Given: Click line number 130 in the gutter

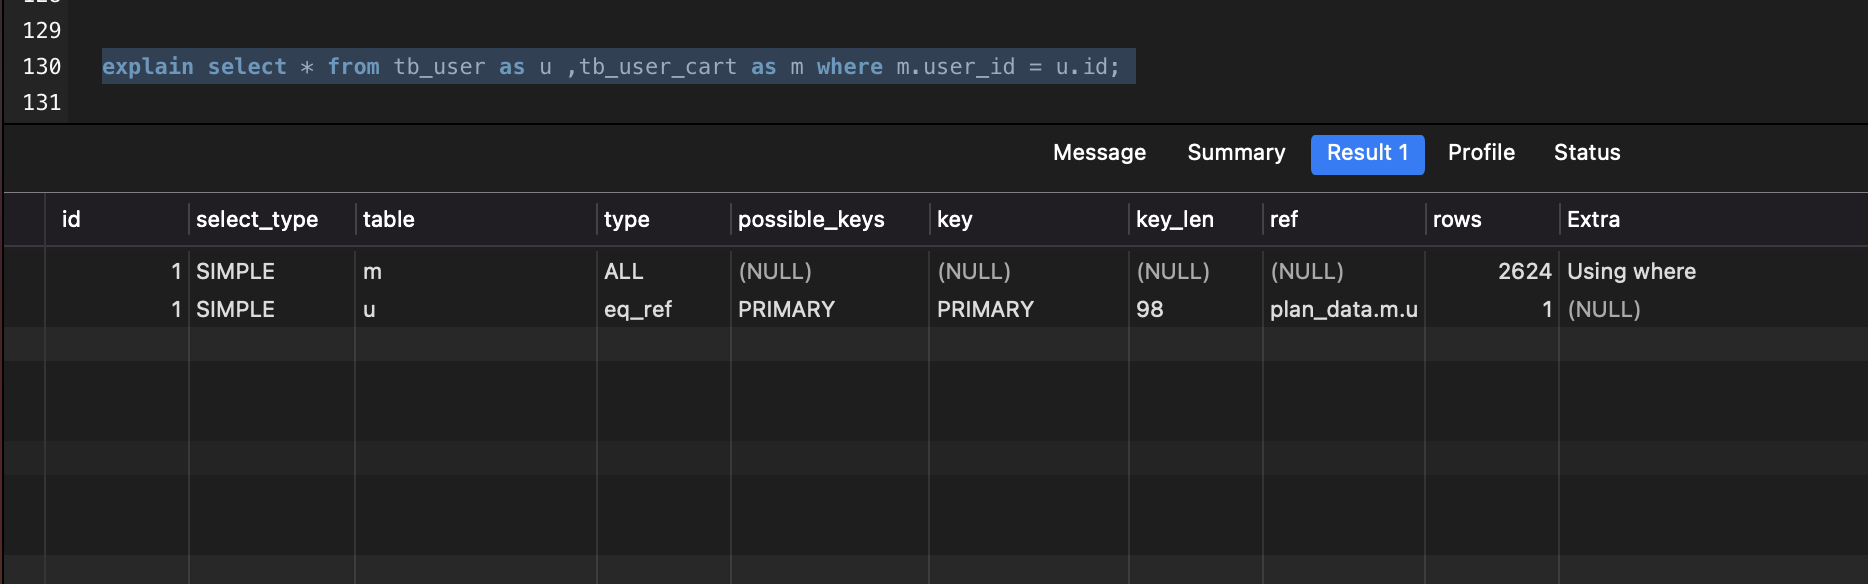Looking at the screenshot, I should pos(41,67).
